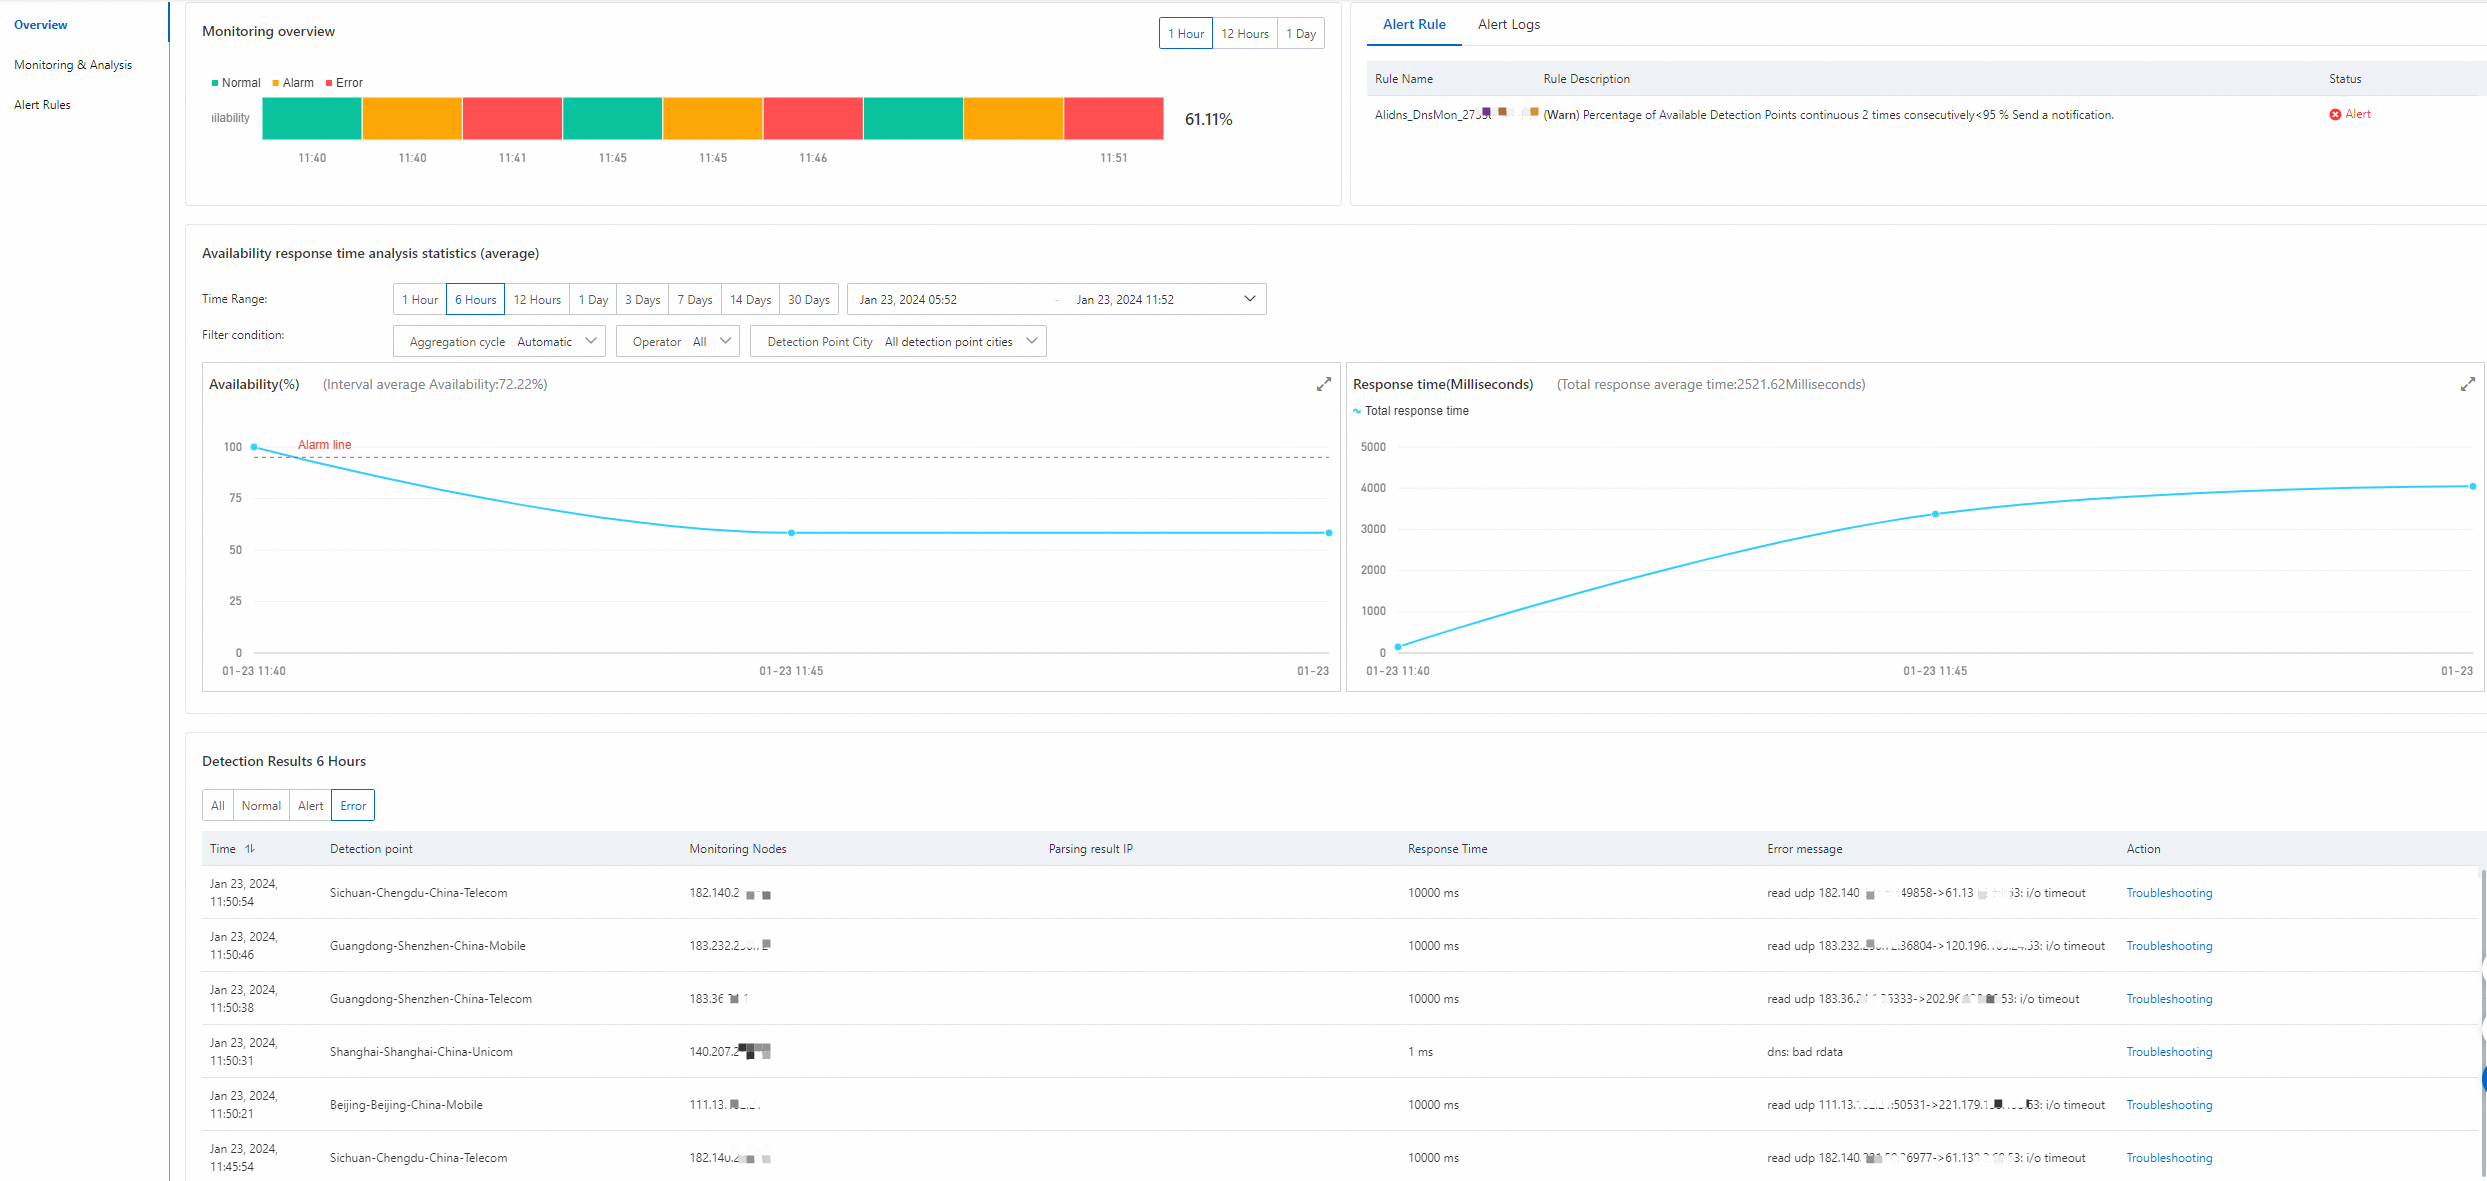
Task: Click the Total response time legend marker
Action: coord(1357,411)
